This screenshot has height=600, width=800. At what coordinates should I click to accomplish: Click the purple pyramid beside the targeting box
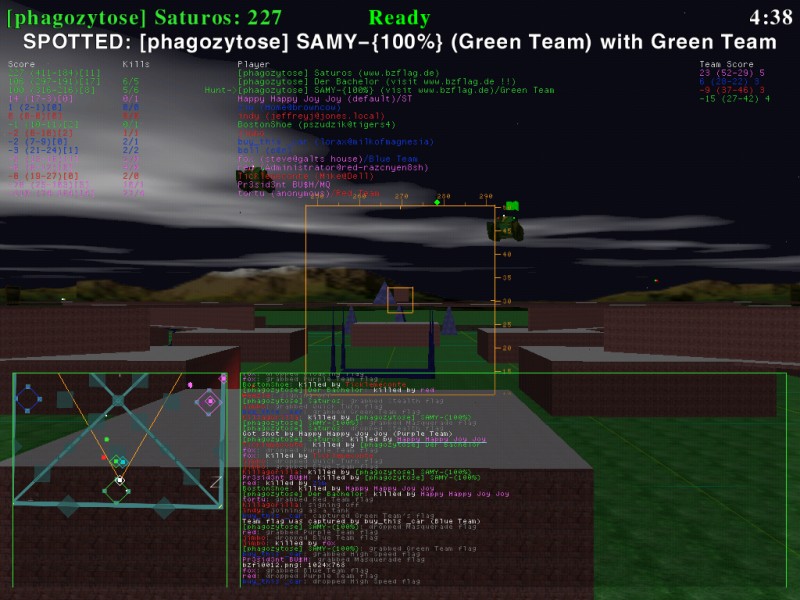381,293
